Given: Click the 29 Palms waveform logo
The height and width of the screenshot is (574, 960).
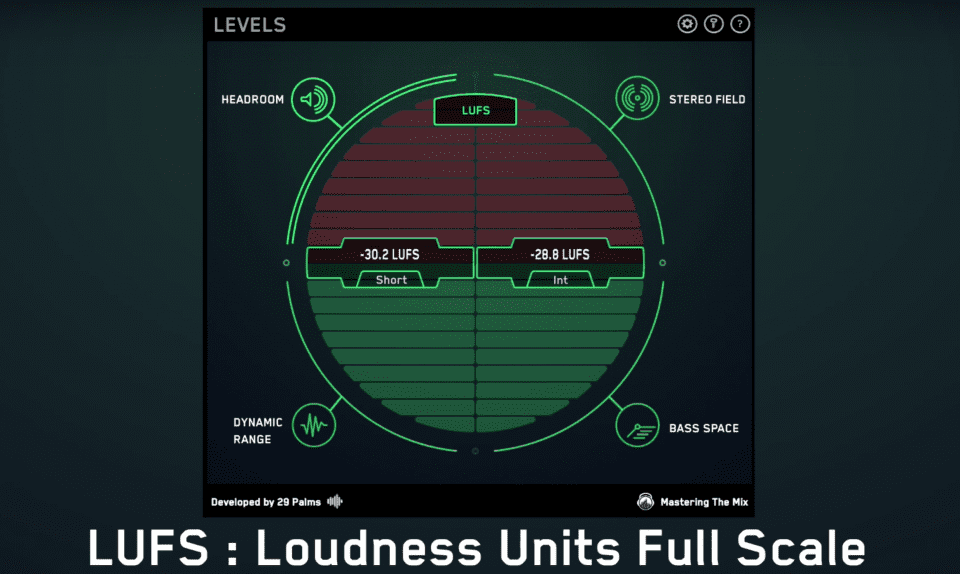Looking at the screenshot, I should point(334,502).
